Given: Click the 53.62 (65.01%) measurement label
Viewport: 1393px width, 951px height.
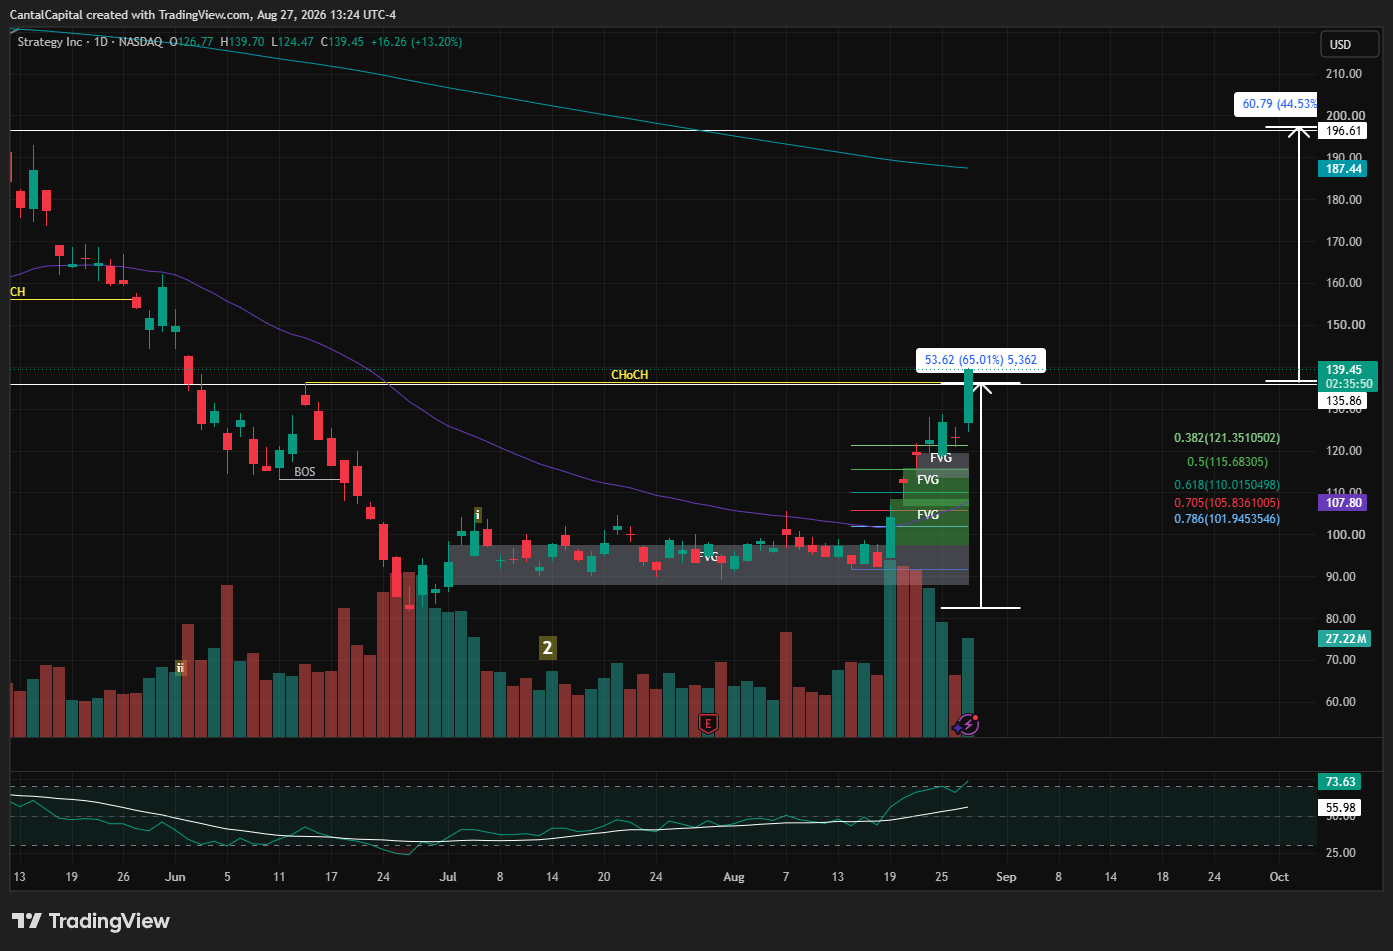Looking at the screenshot, I should (x=980, y=360).
